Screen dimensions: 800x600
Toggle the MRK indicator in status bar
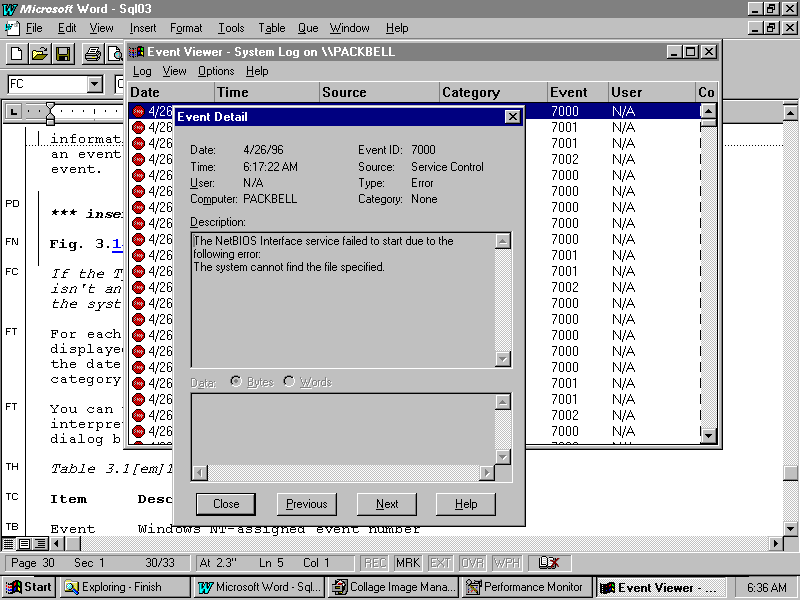point(407,563)
